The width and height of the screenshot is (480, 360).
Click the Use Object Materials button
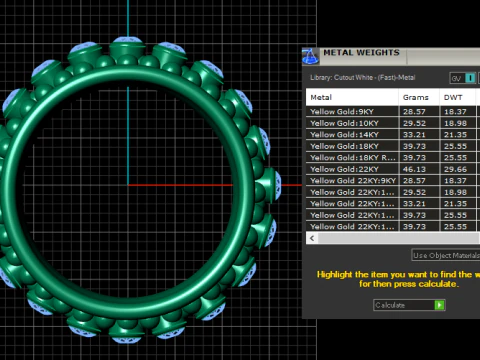coord(446,255)
